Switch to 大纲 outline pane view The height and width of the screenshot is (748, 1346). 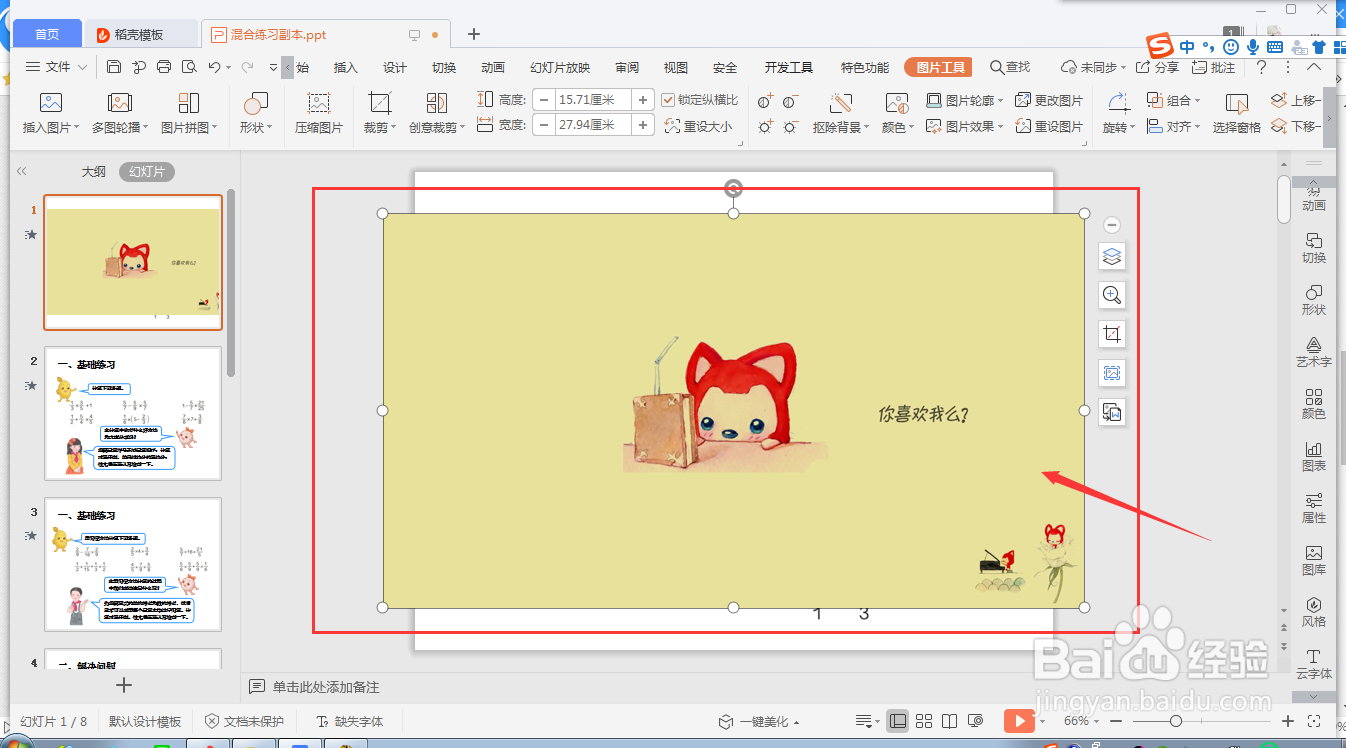point(94,172)
